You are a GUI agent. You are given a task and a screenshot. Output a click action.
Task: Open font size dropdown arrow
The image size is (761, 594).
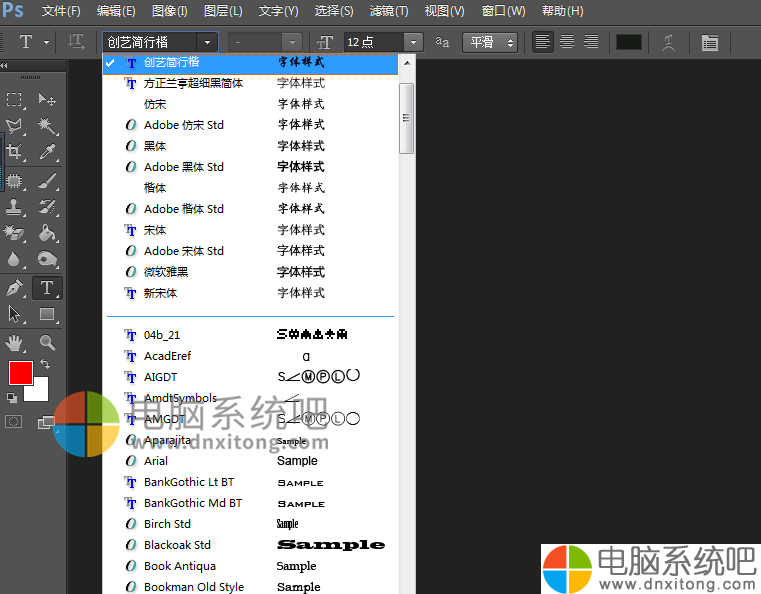tap(413, 42)
